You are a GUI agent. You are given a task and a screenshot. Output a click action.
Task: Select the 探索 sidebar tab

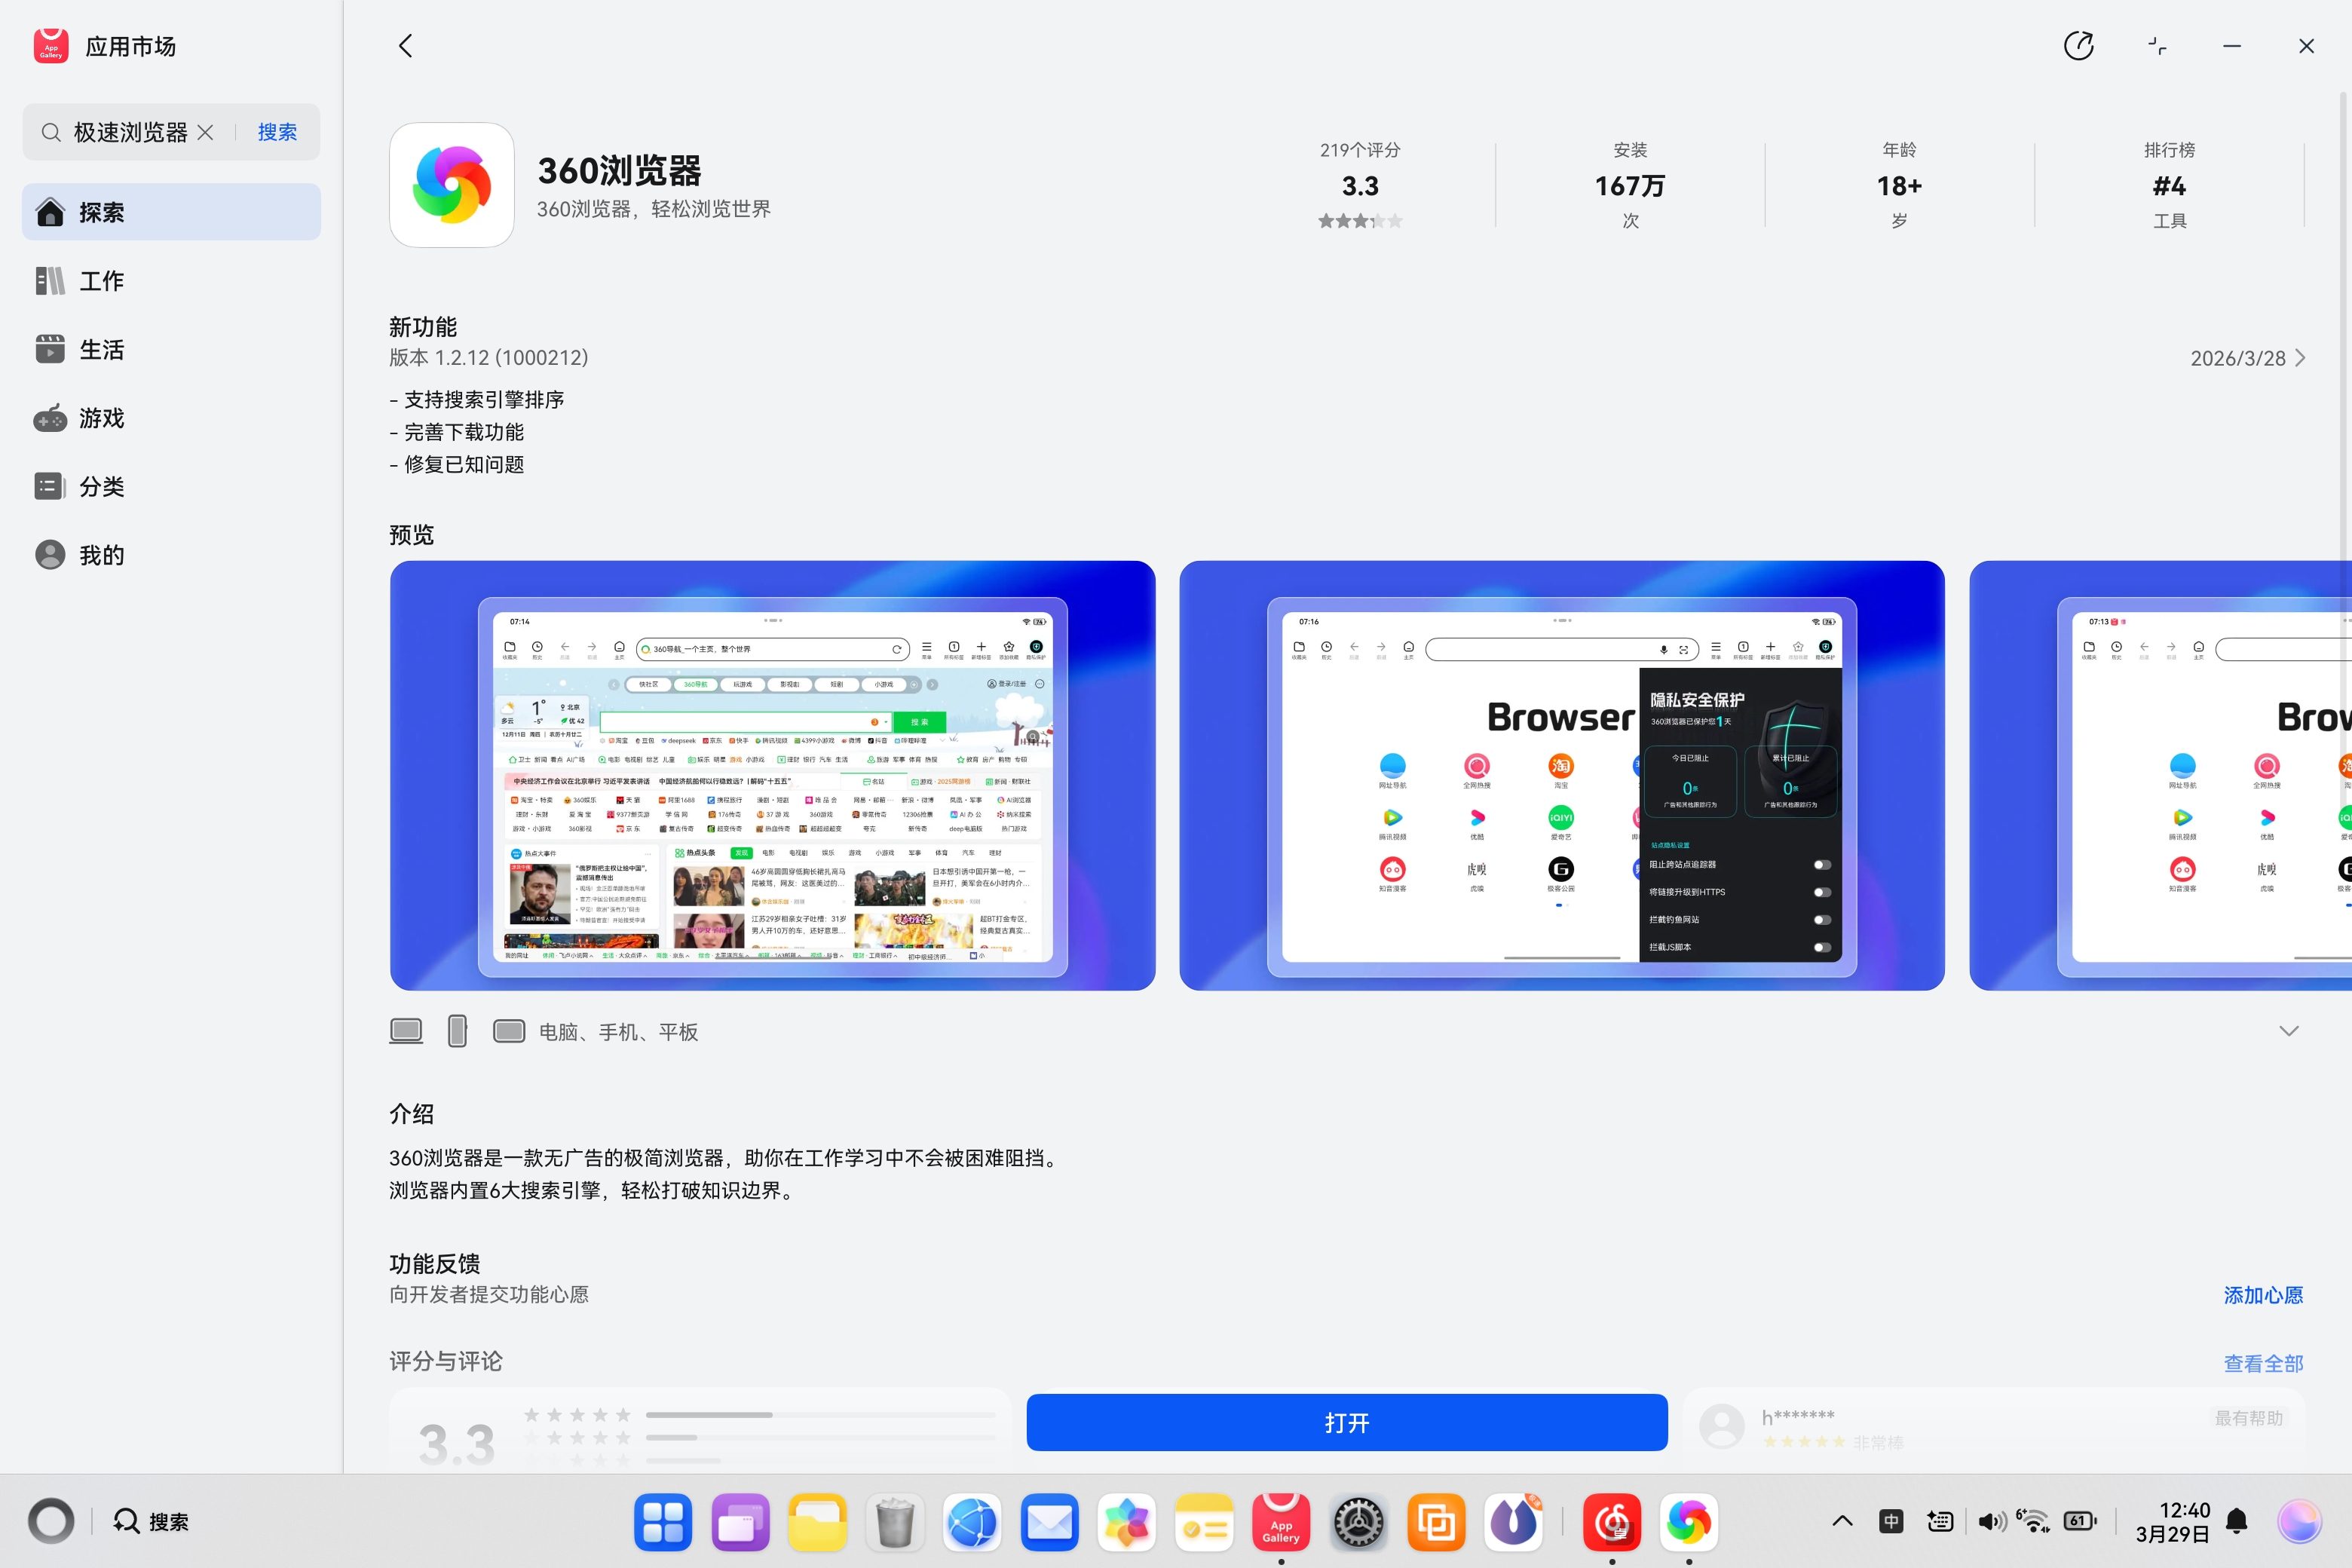[171, 212]
